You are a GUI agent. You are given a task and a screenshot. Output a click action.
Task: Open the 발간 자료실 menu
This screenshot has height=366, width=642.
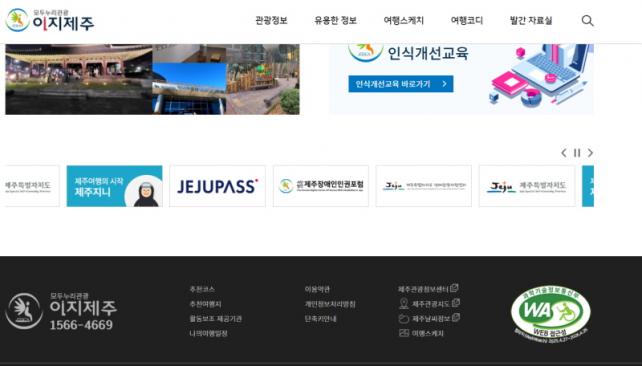tap(531, 20)
